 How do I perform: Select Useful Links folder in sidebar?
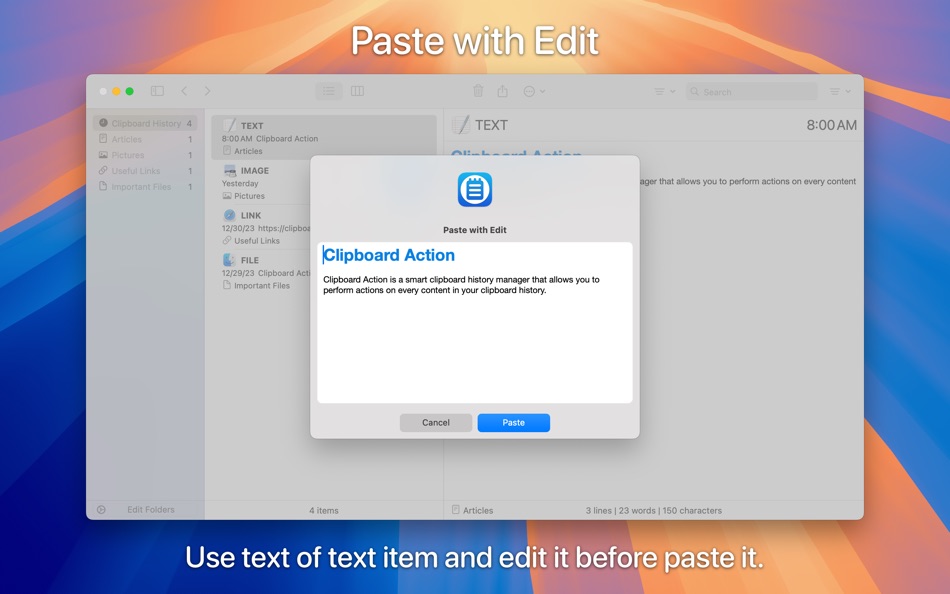[145, 170]
